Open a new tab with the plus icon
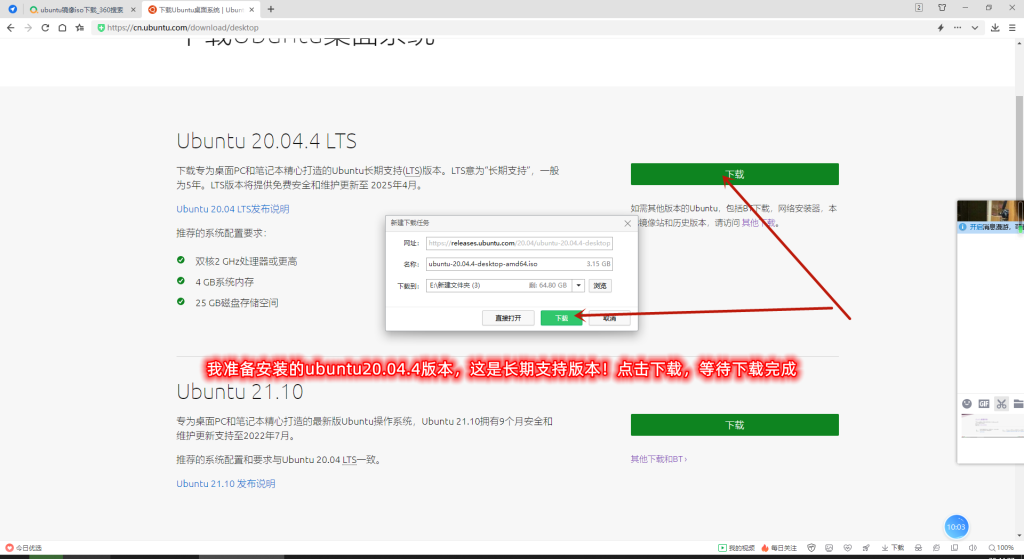Viewport: 1024px width, 559px height. tap(271, 9)
